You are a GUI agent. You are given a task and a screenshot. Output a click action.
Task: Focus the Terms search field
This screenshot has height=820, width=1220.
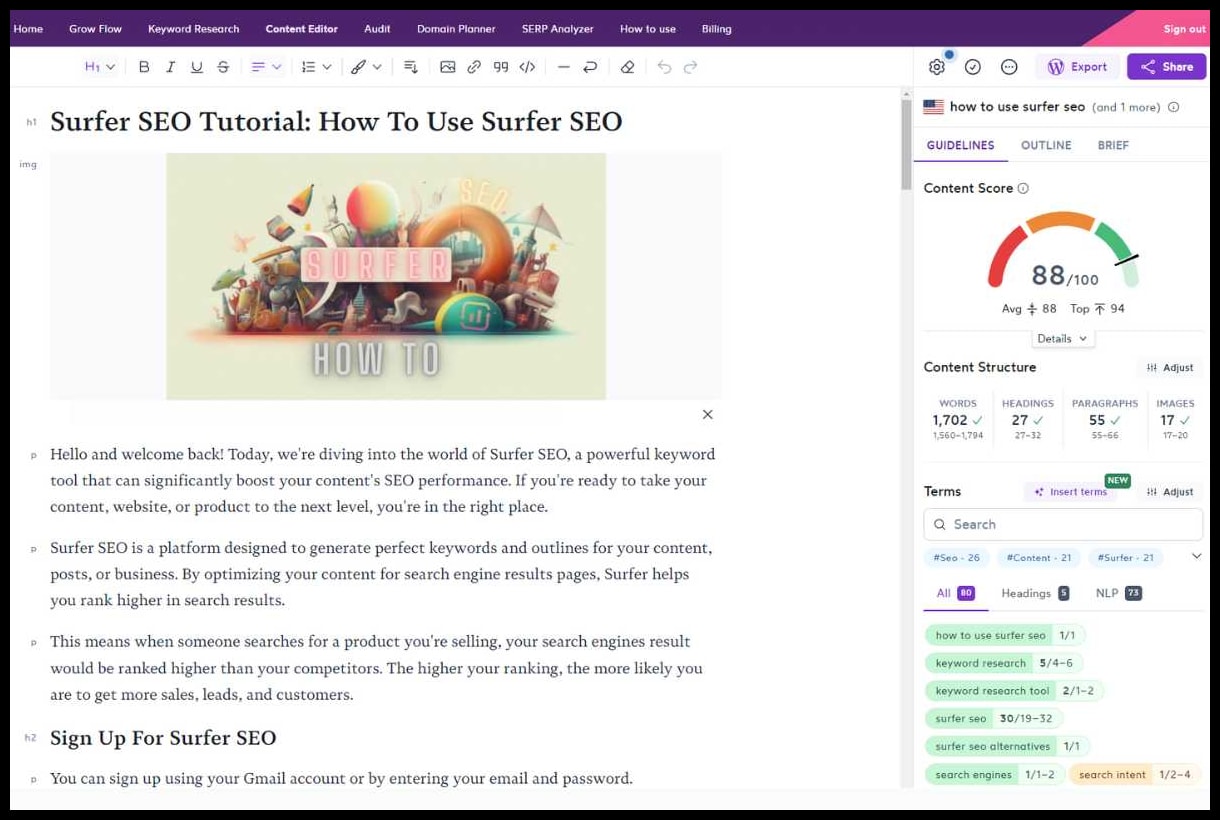(x=1063, y=524)
